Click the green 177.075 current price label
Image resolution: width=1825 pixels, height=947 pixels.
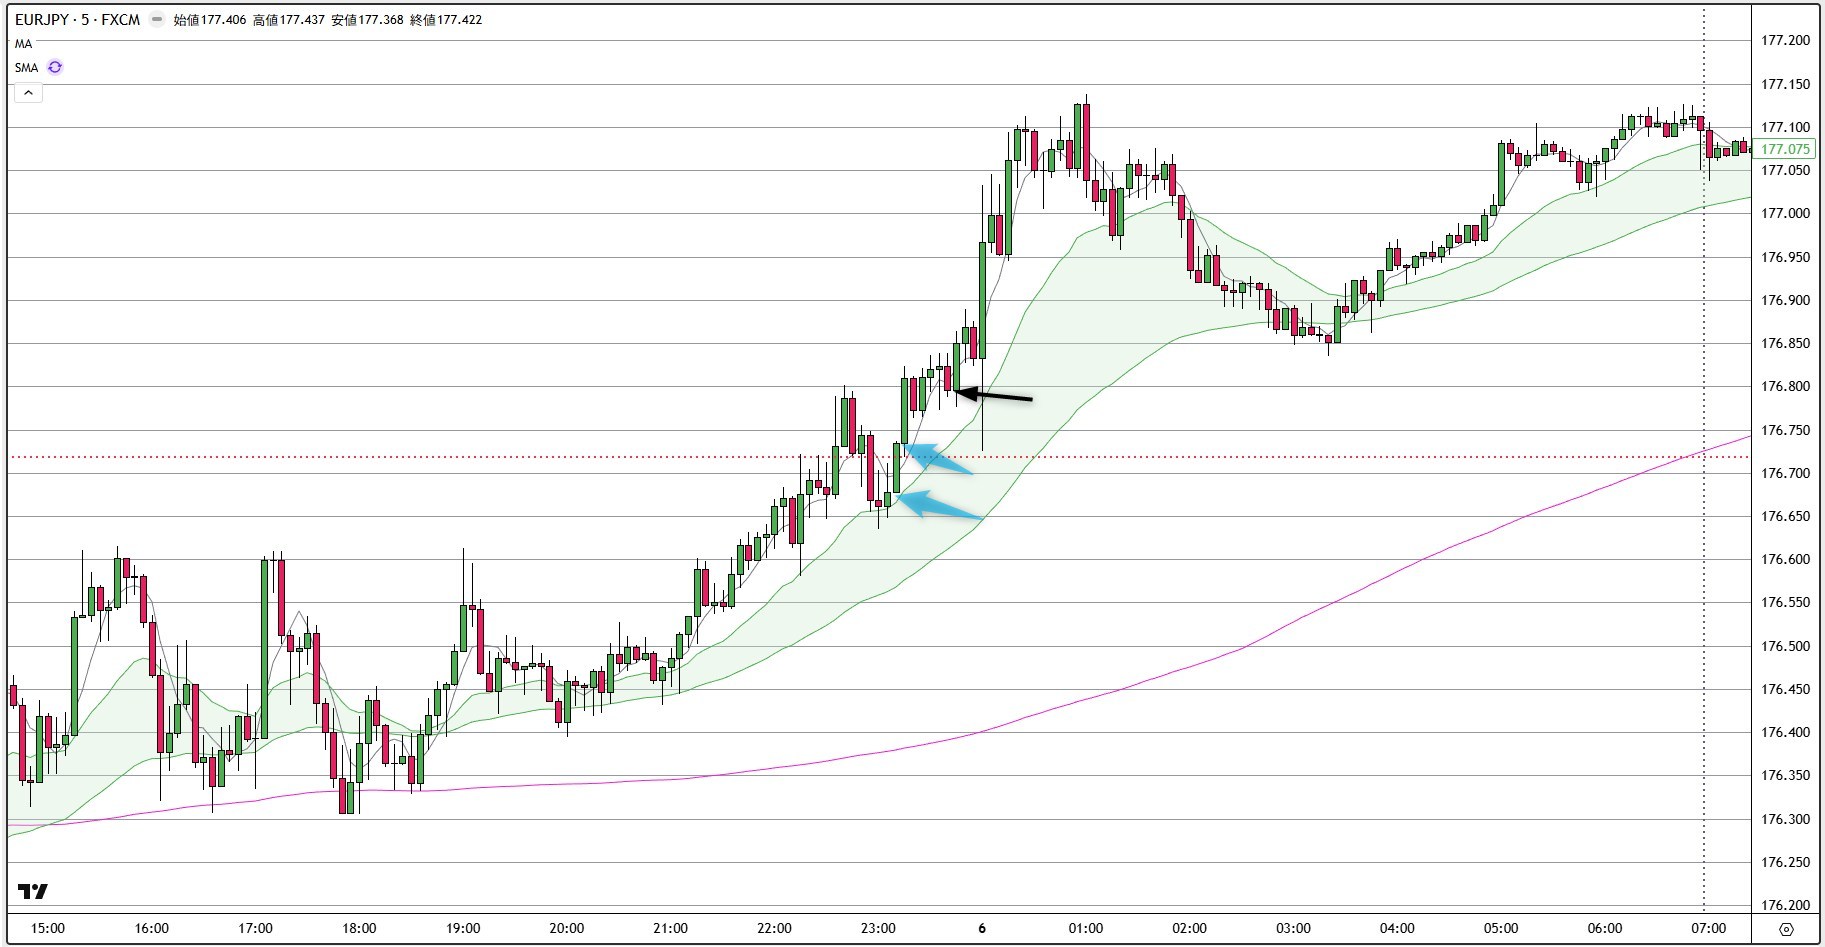[1785, 149]
